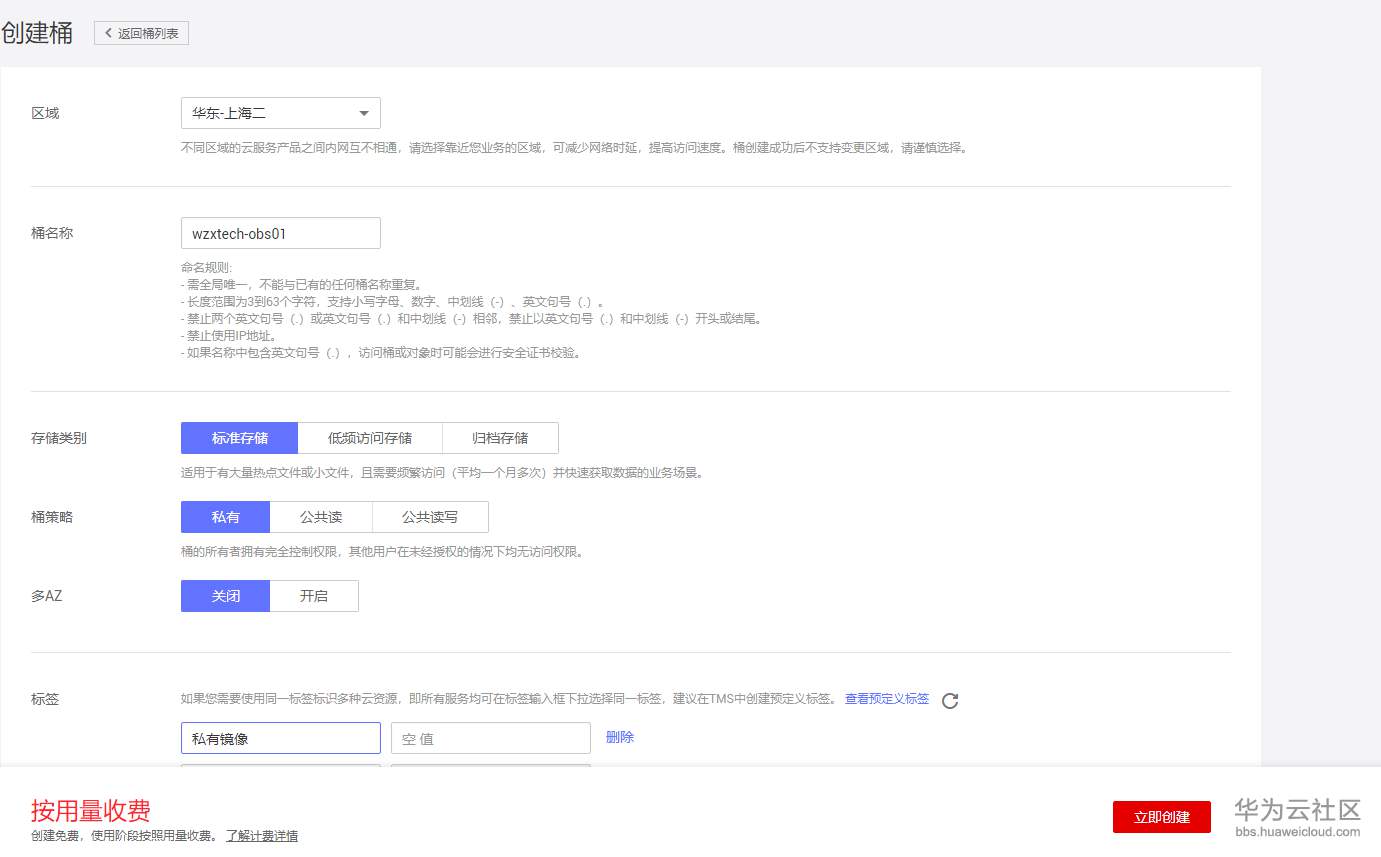
Task: Set bucket policy to 公共读写
Action: click(x=430, y=517)
